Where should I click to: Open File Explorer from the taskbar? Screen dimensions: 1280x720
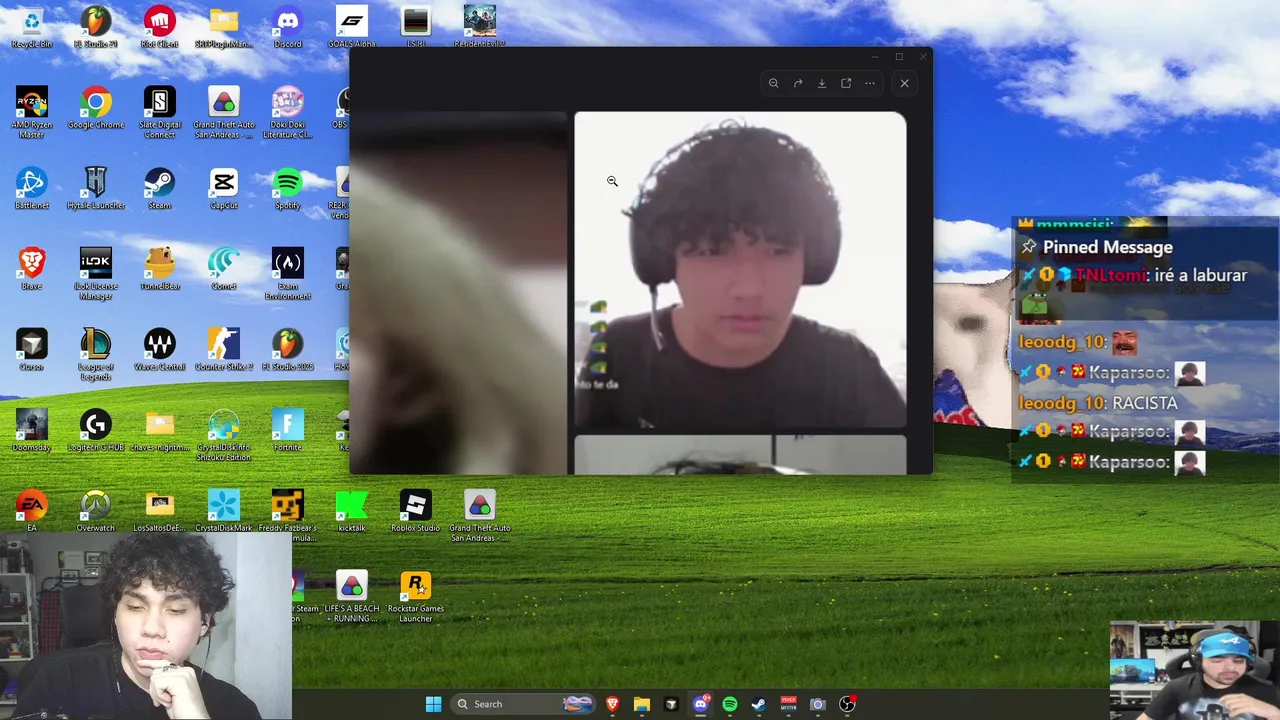click(642, 704)
